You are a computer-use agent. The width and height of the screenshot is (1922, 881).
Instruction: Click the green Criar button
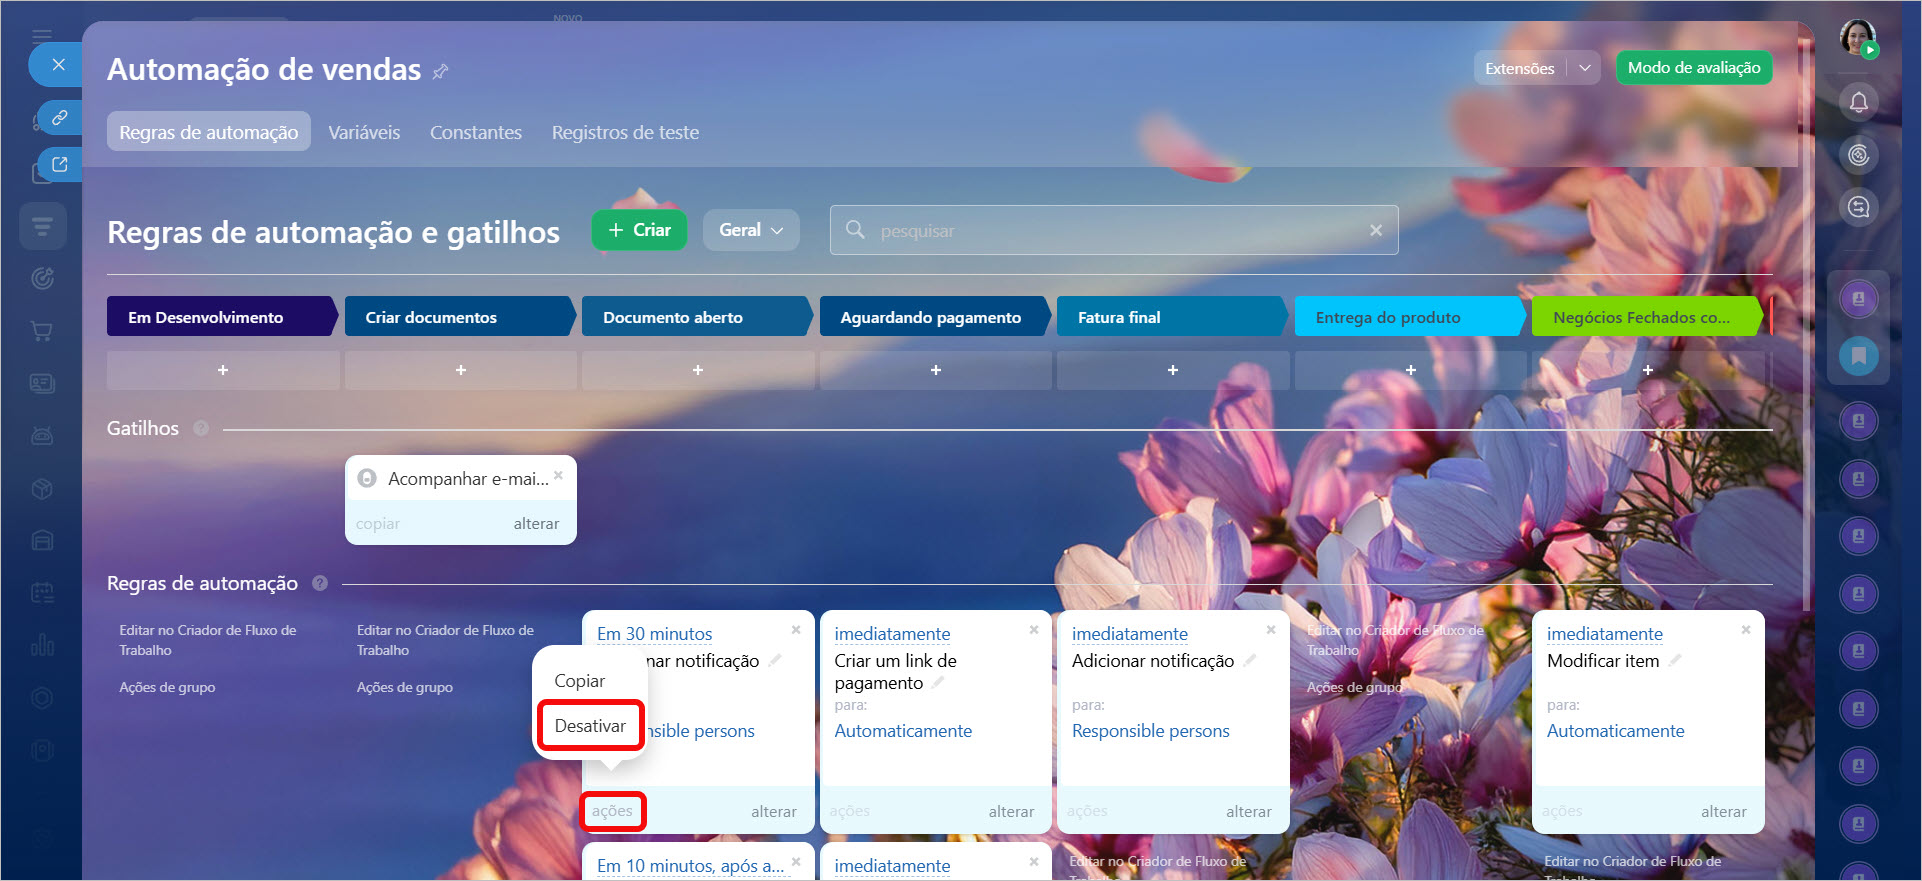(639, 230)
